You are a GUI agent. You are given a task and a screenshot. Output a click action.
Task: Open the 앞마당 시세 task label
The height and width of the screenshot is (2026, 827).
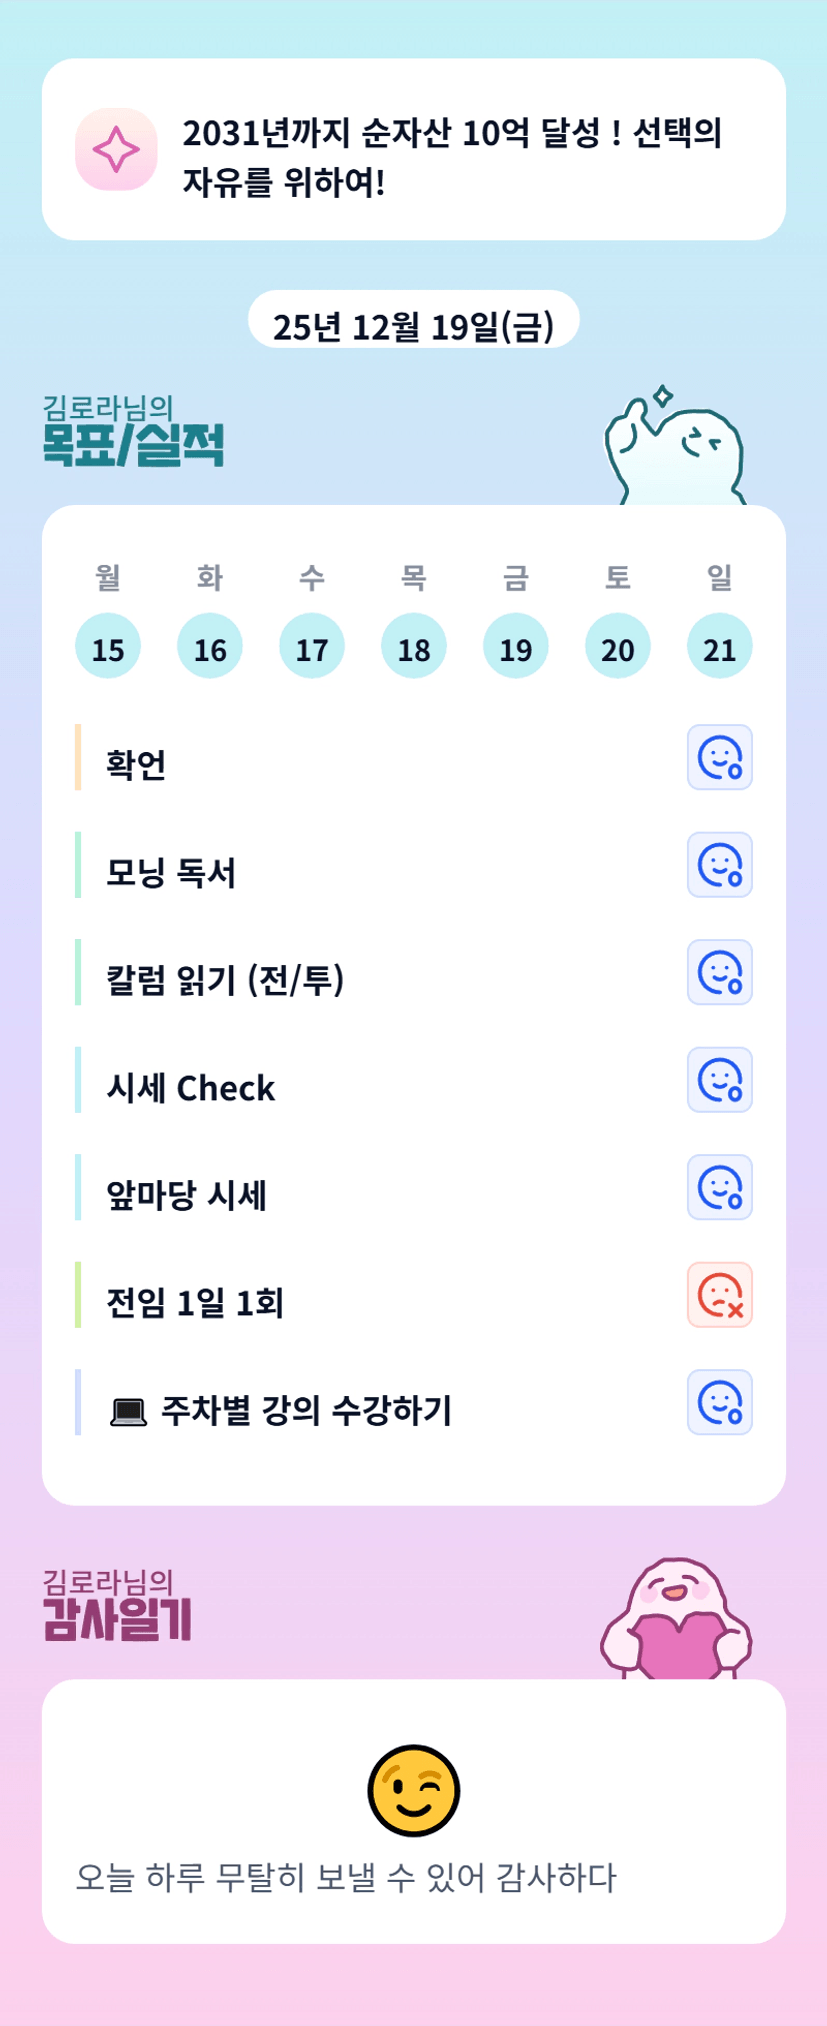(187, 1195)
